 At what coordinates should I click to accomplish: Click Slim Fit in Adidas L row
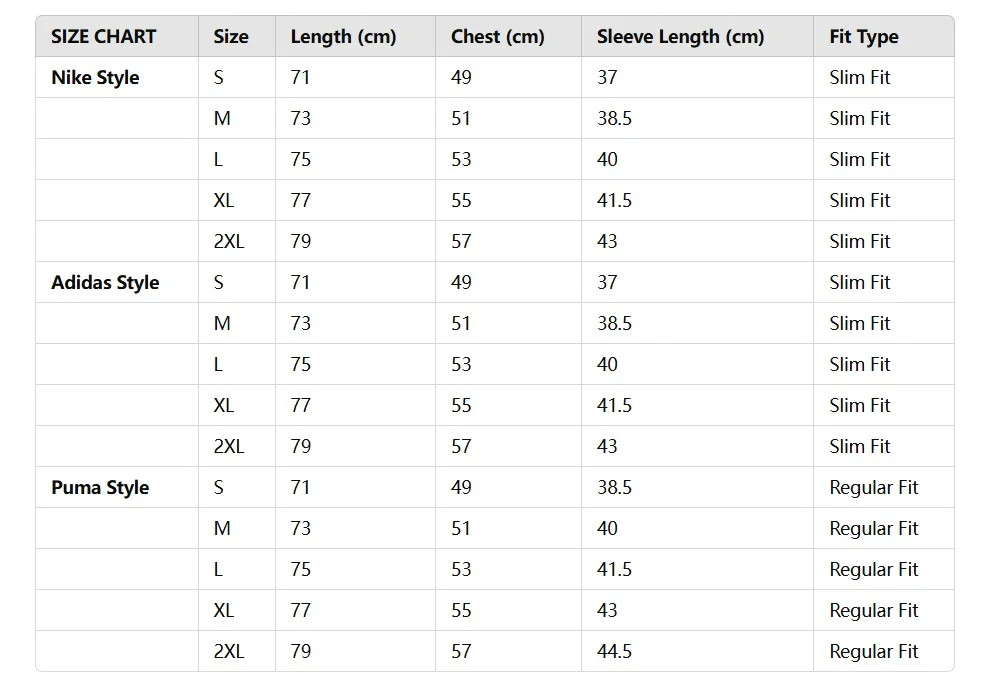click(x=859, y=365)
